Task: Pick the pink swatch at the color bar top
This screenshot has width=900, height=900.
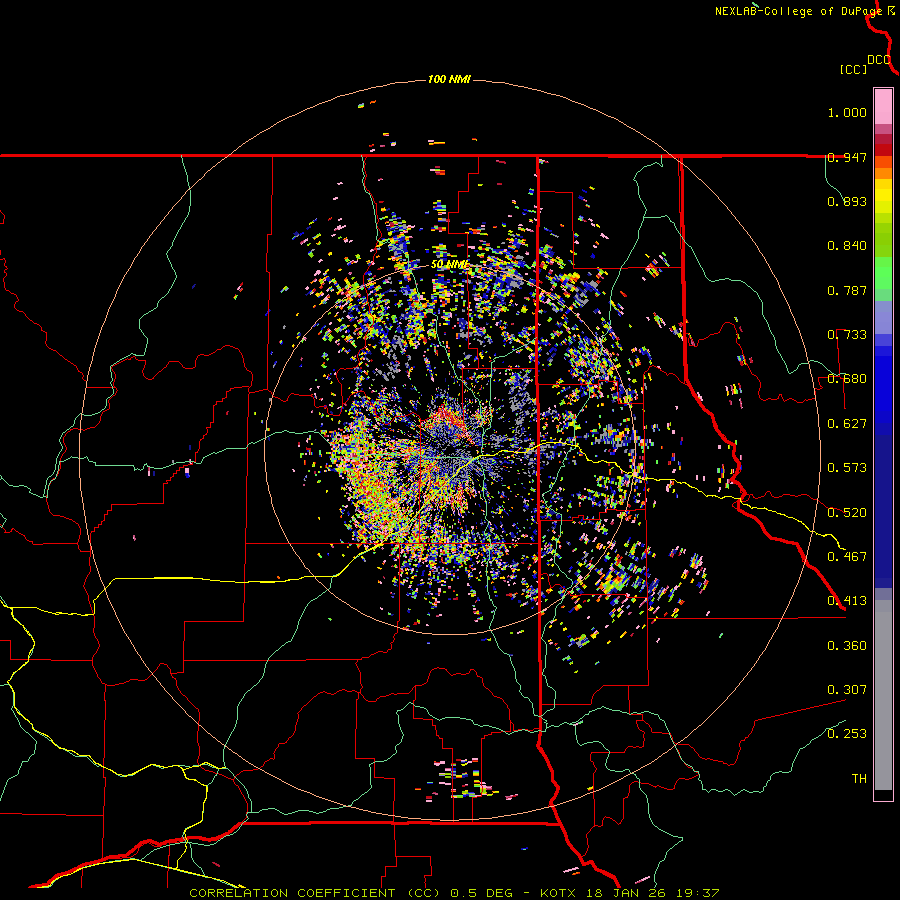Action: click(883, 106)
